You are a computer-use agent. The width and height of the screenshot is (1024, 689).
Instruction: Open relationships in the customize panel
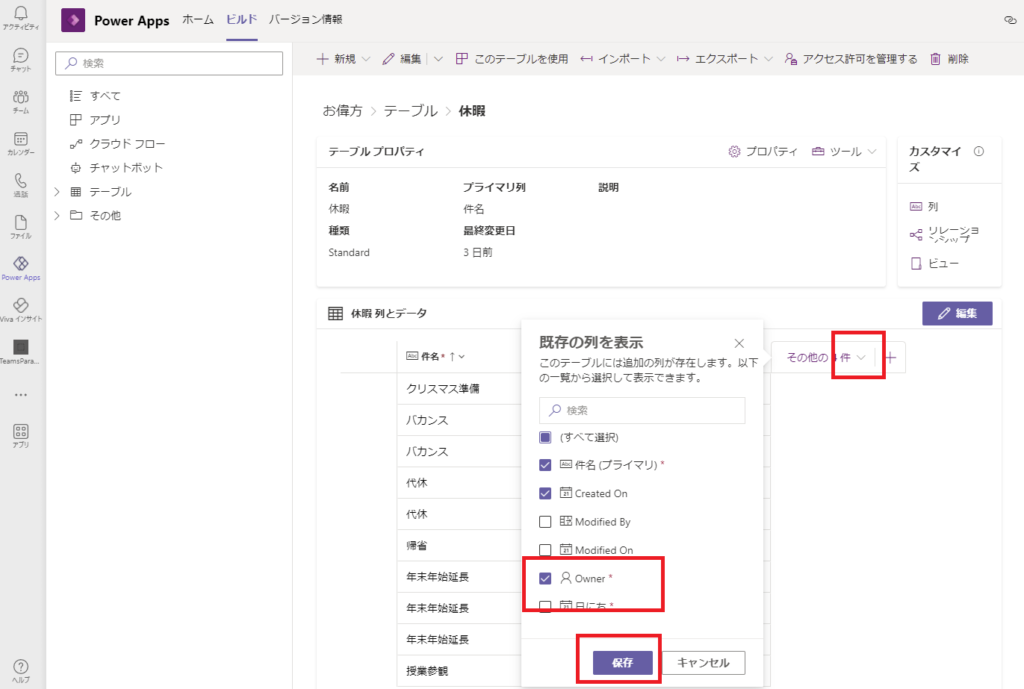pyautogui.click(x=944, y=234)
